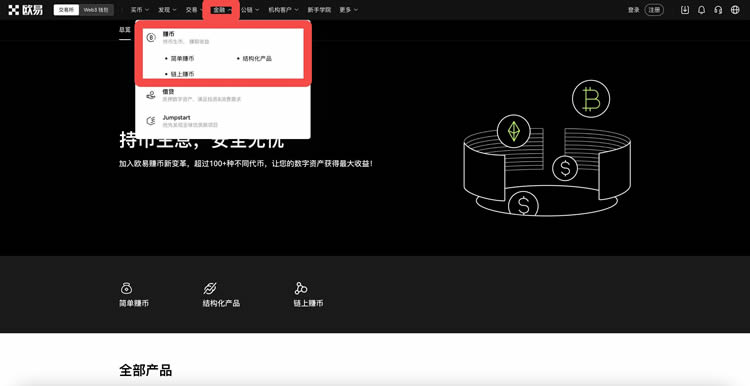Click the 借贷 hand-coin icon in the dropdown

(x=151, y=95)
